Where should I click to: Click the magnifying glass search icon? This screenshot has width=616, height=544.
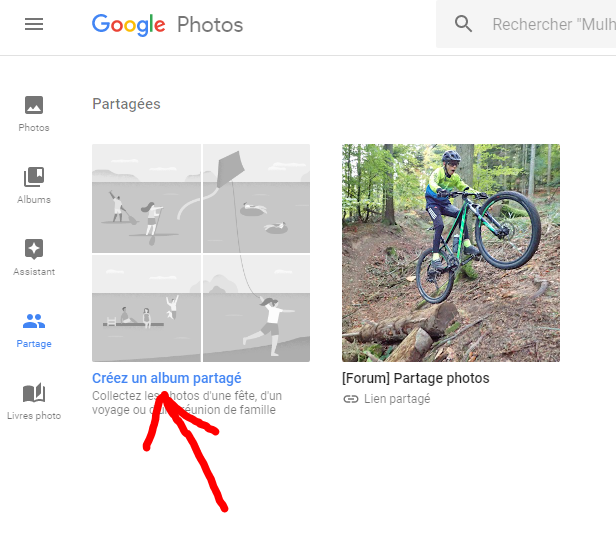tap(463, 24)
